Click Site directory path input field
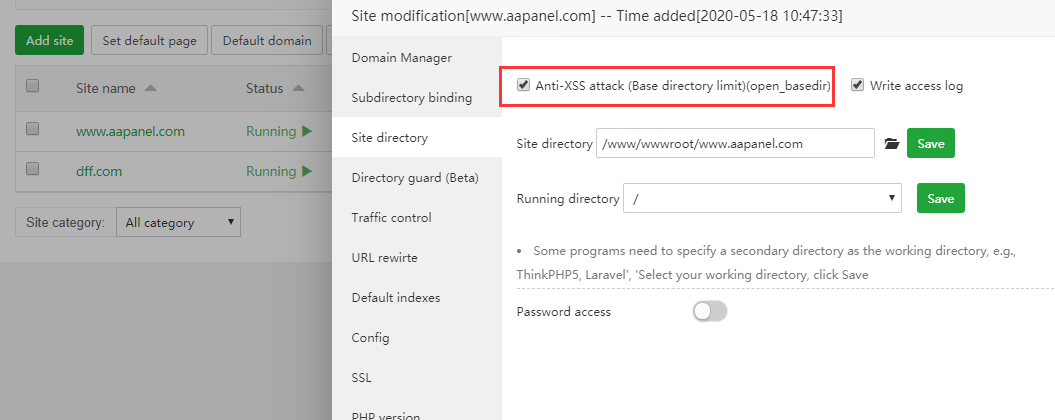Image resolution: width=1055 pixels, height=420 pixels. pos(735,143)
